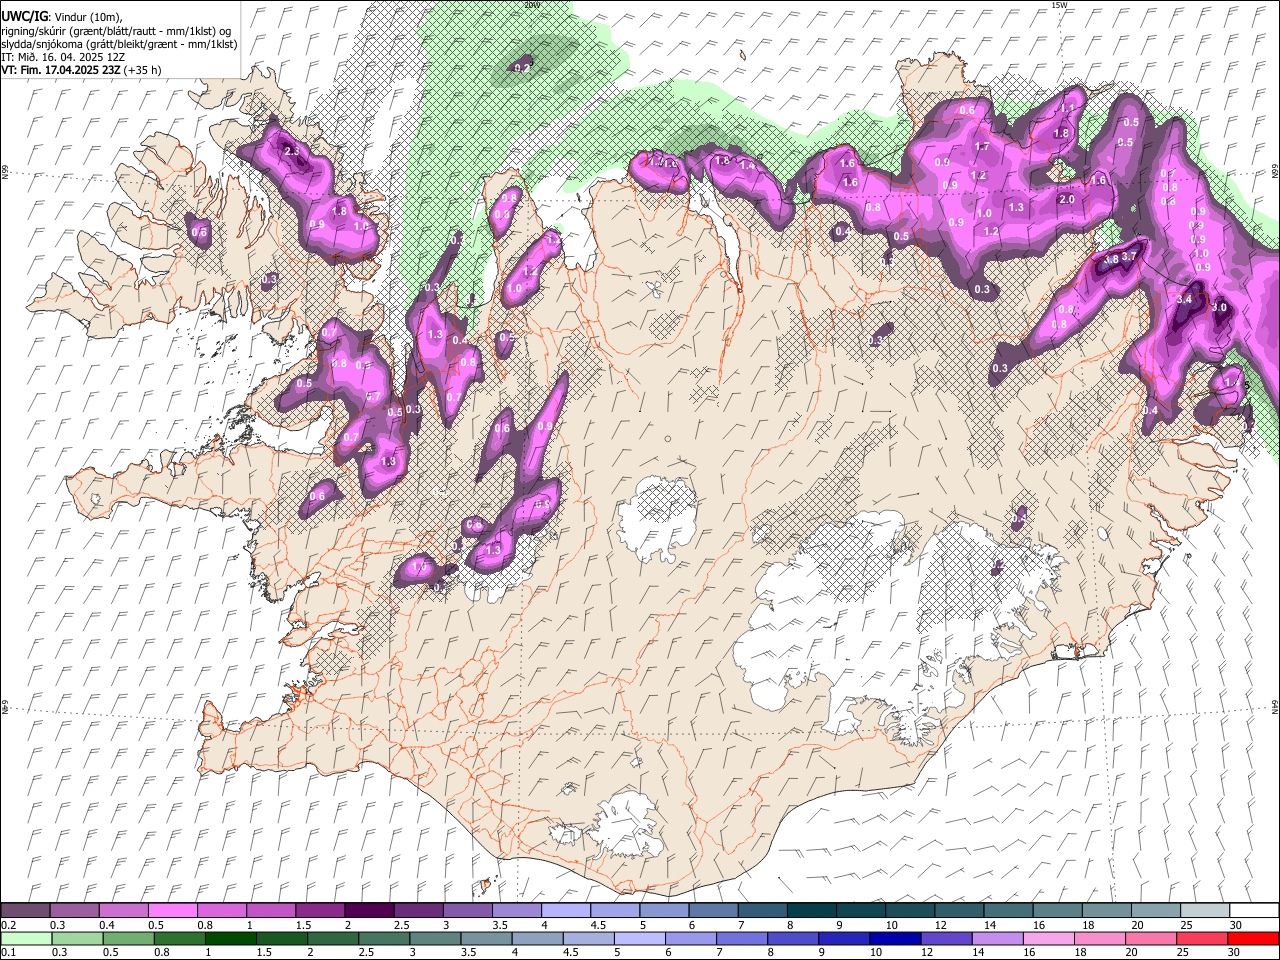1280x960 pixels.
Task: Click the 20W longitude label
Action: pyautogui.click(x=531, y=5)
